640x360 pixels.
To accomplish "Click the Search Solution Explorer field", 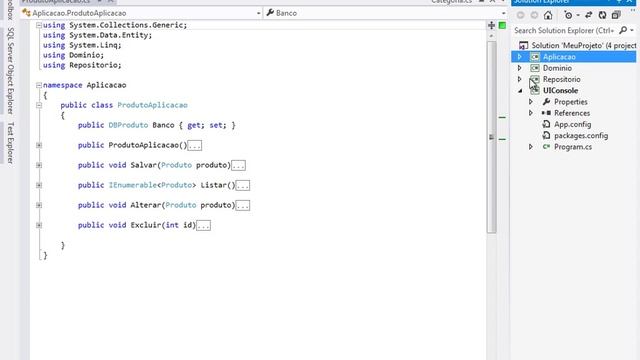I will pos(565,30).
